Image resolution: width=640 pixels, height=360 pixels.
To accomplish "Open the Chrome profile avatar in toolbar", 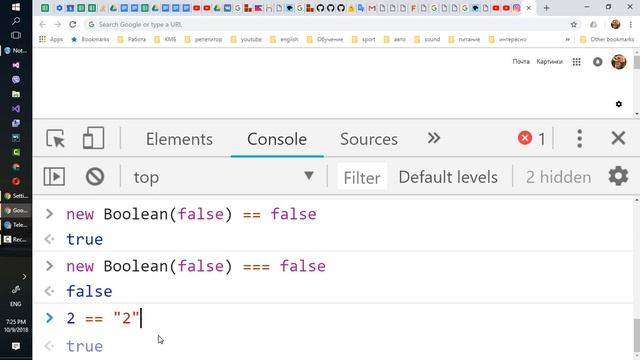I will [x=615, y=24].
